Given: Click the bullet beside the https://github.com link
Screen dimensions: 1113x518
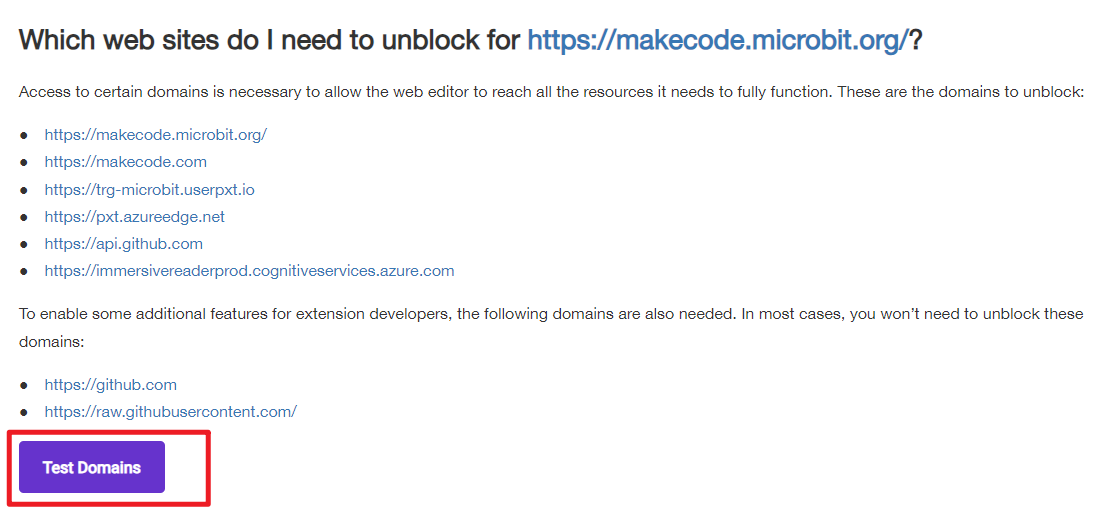Looking at the screenshot, I should click(24, 385).
